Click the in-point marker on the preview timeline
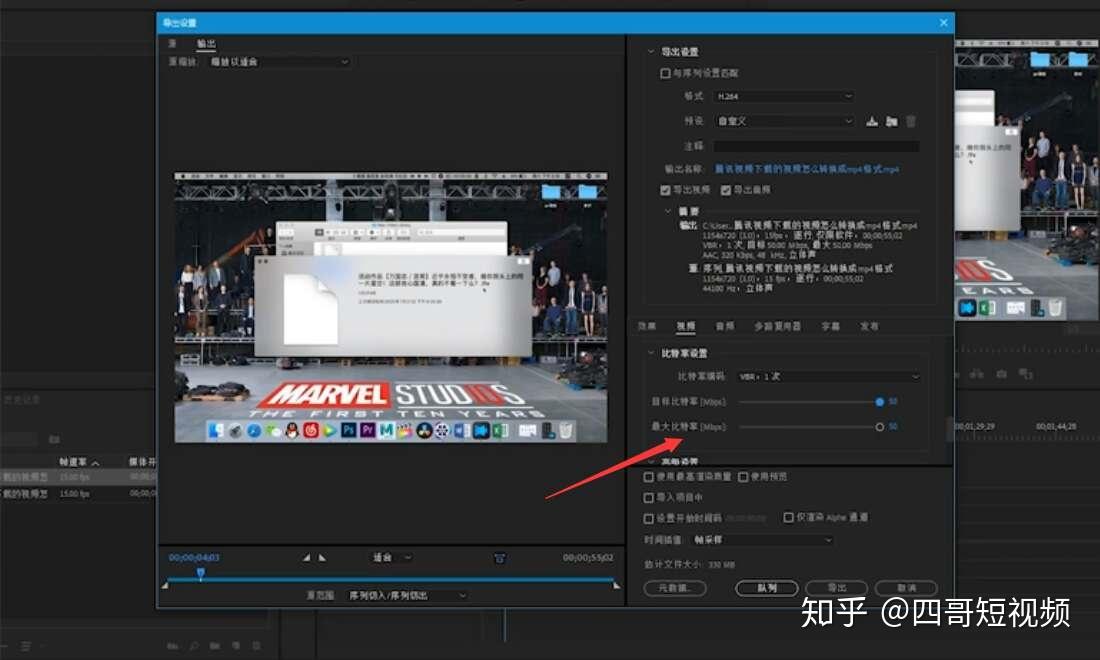The width and height of the screenshot is (1100, 660). click(x=165, y=585)
